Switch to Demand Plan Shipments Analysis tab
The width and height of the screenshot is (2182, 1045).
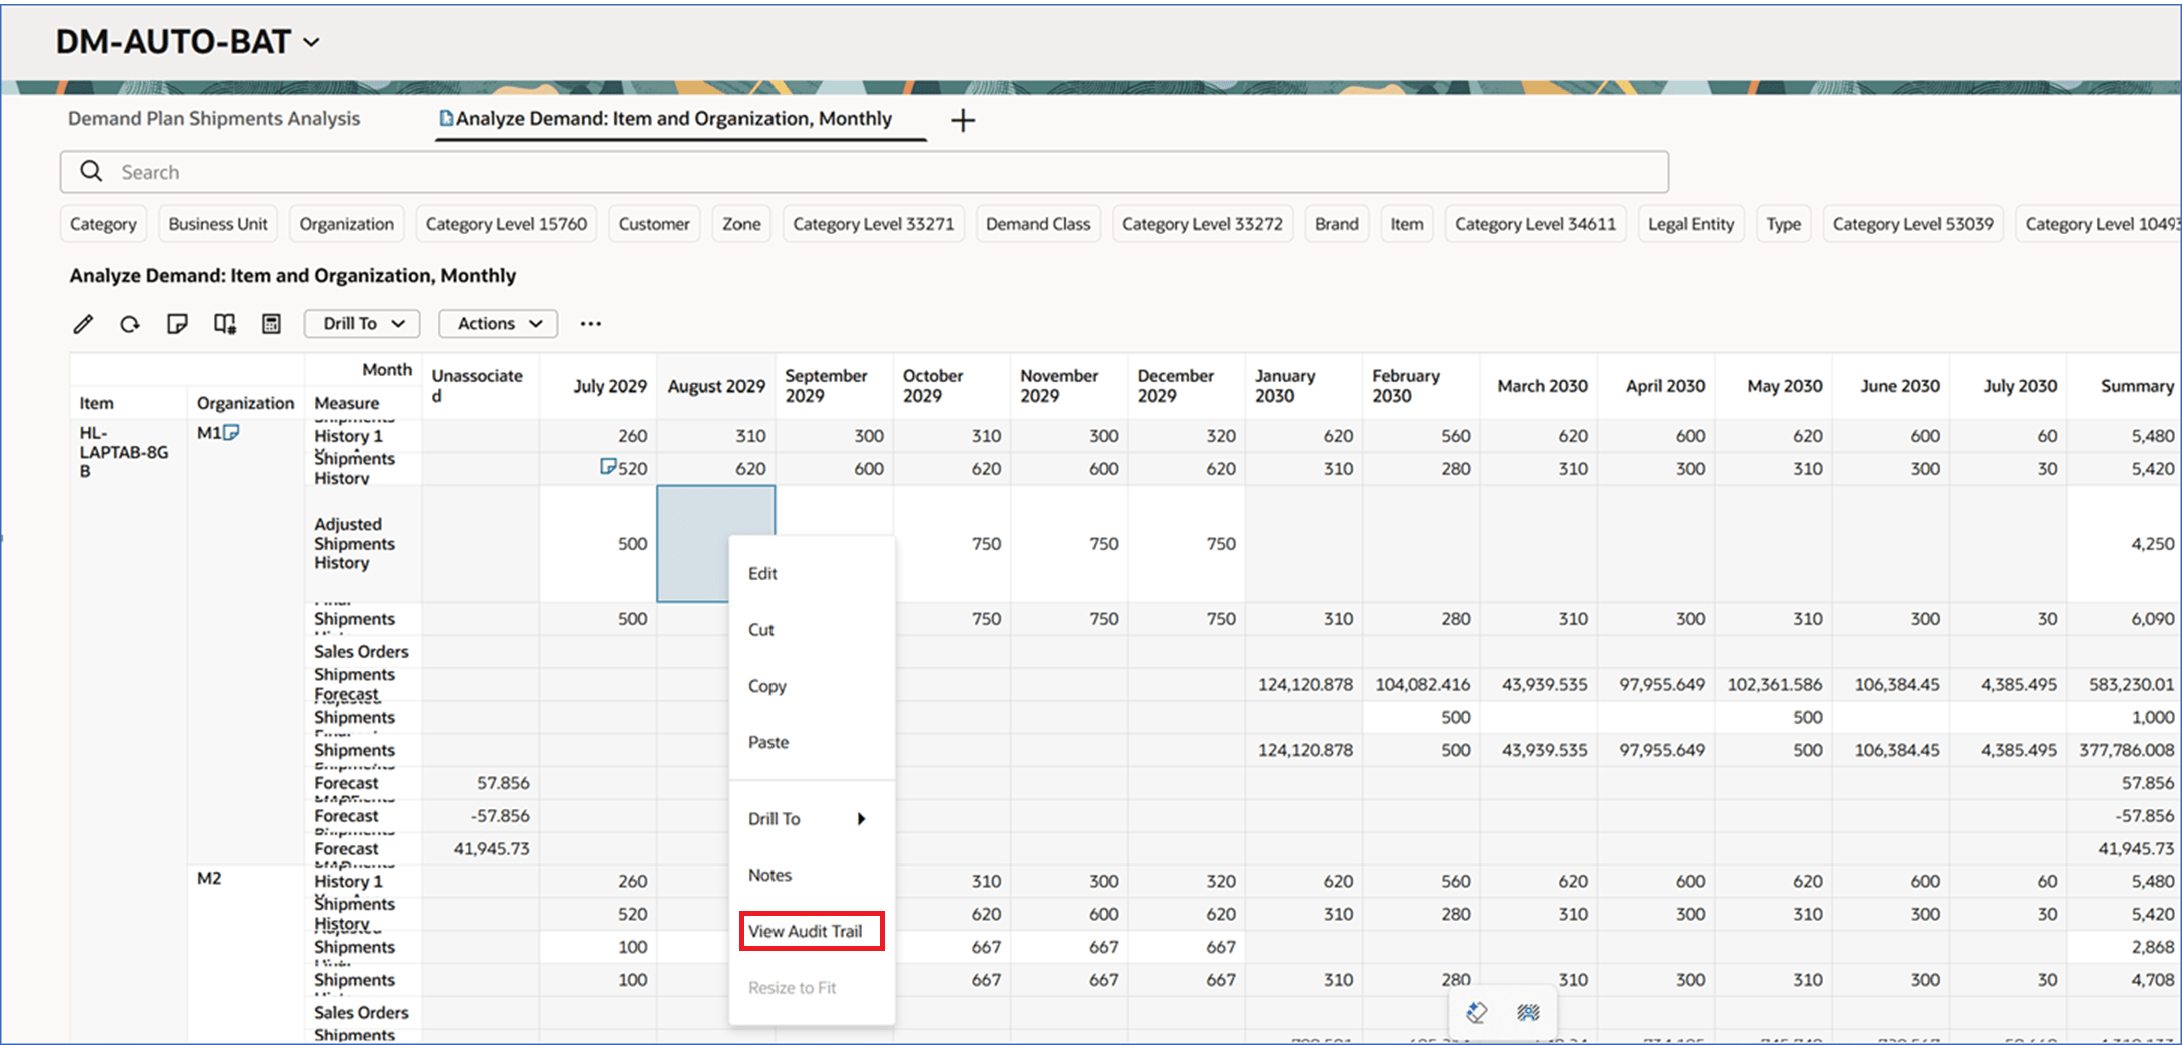click(214, 119)
